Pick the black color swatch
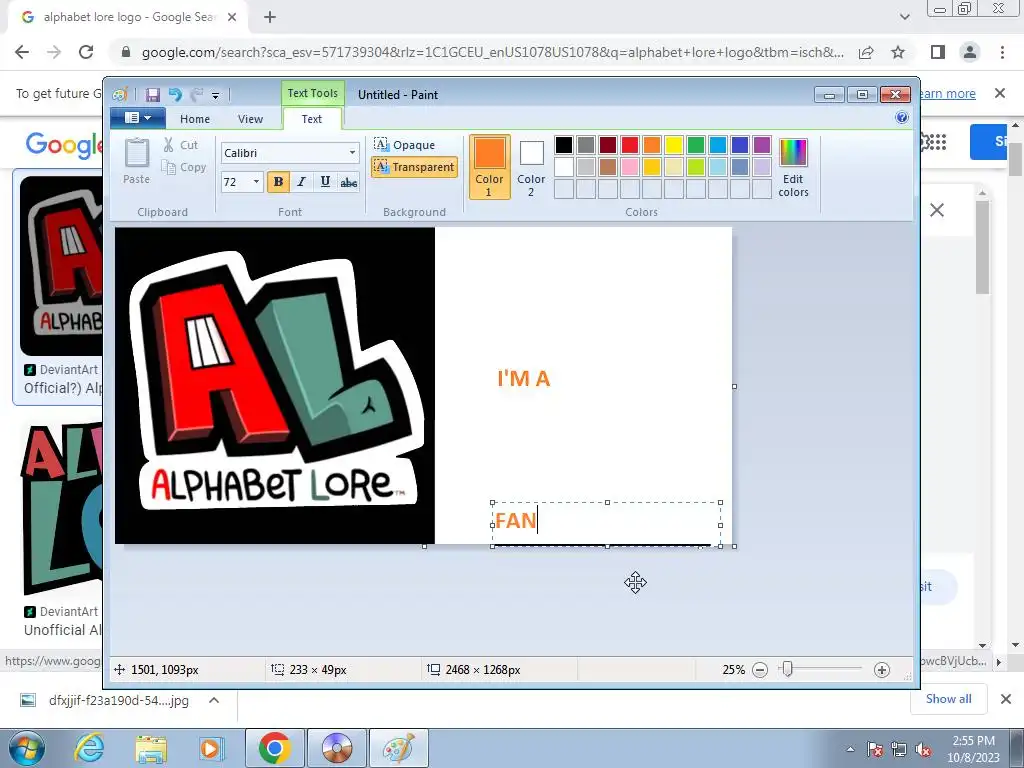The width and height of the screenshot is (1024, 768). click(x=564, y=145)
